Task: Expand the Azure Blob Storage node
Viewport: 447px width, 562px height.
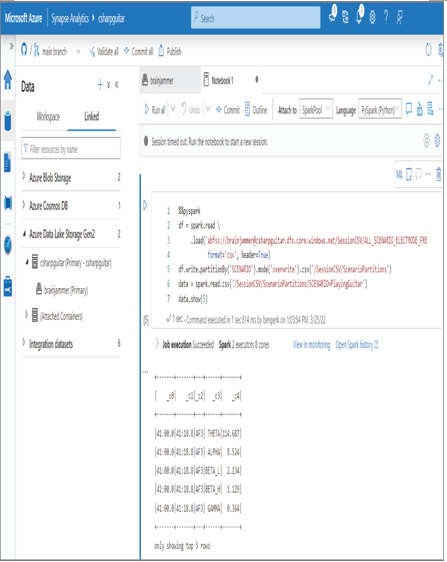Action: click(24, 176)
